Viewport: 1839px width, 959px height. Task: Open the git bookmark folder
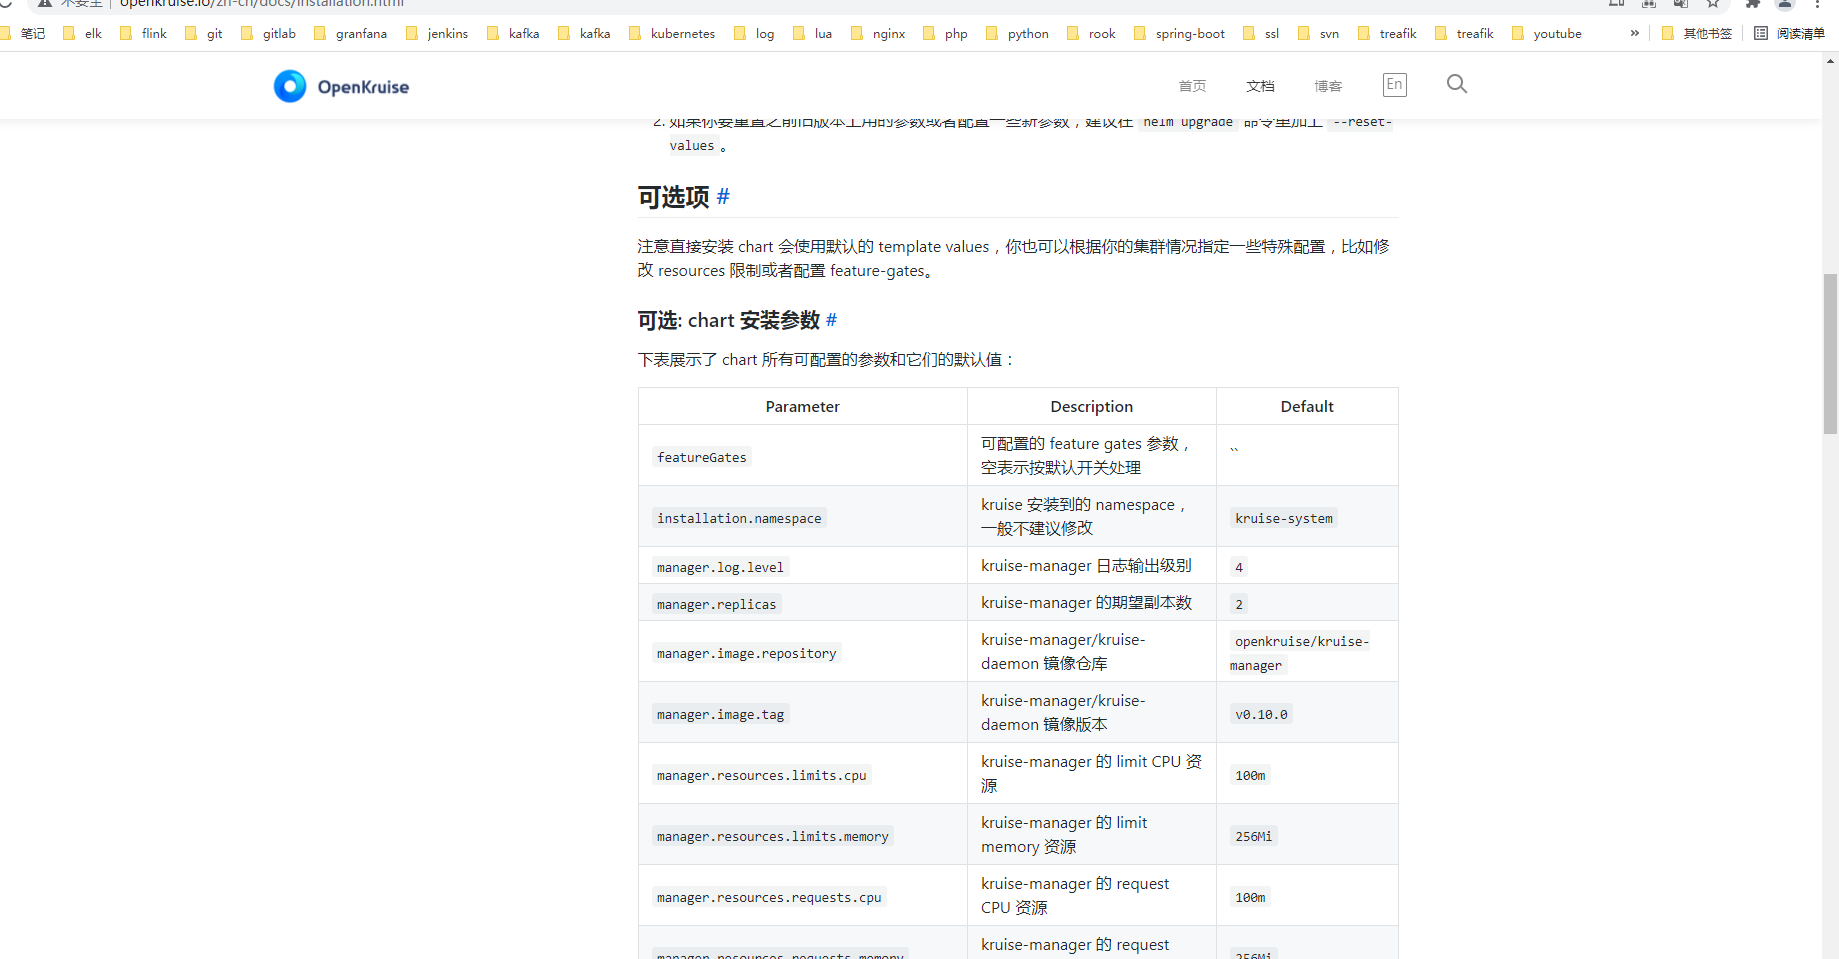pyautogui.click(x=204, y=33)
